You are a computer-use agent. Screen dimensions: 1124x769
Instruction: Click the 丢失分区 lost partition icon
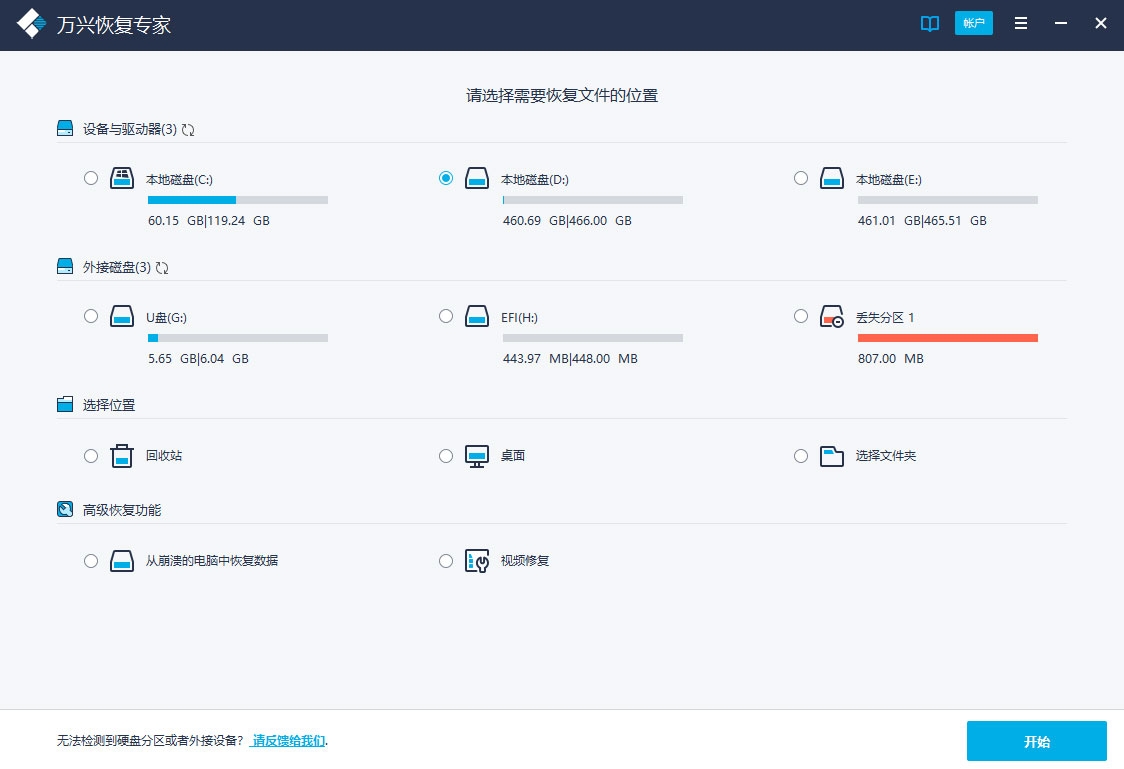(x=832, y=316)
